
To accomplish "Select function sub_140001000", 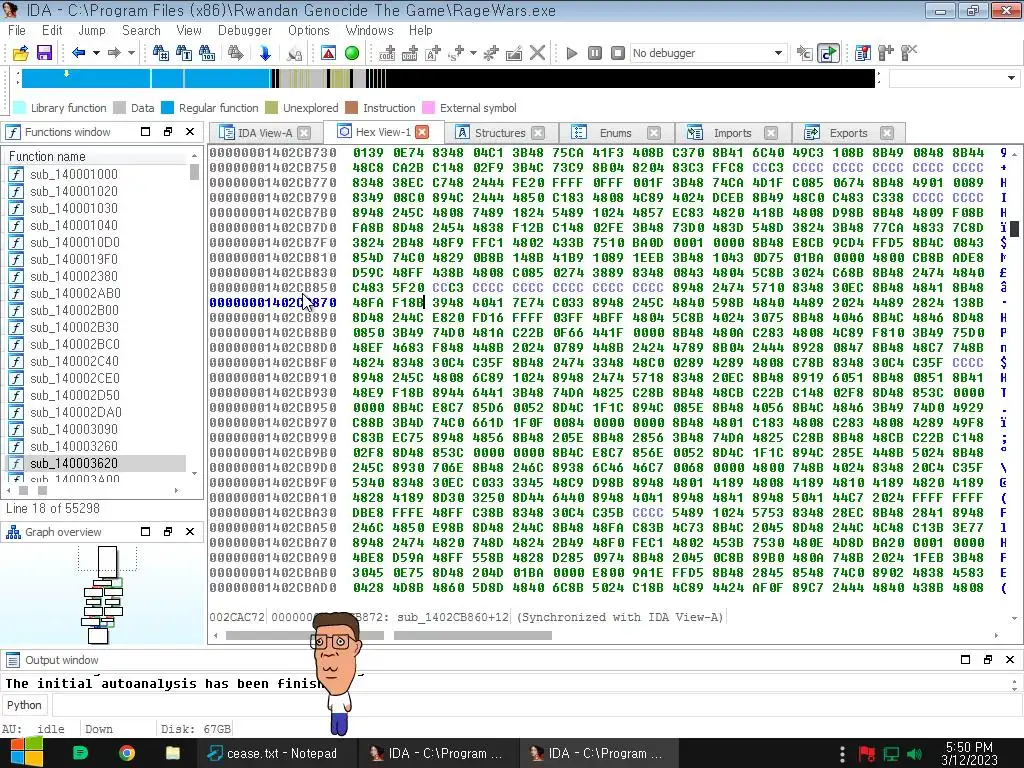I will 74,174.
